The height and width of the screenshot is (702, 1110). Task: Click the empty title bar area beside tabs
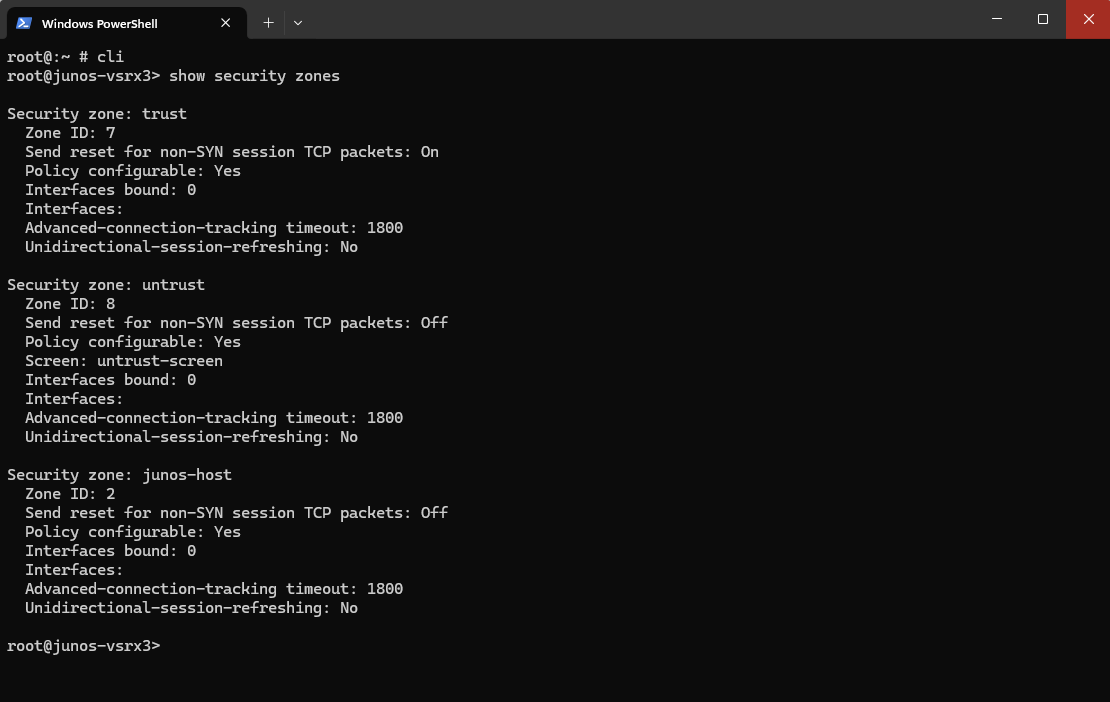[x=637, y=19]
